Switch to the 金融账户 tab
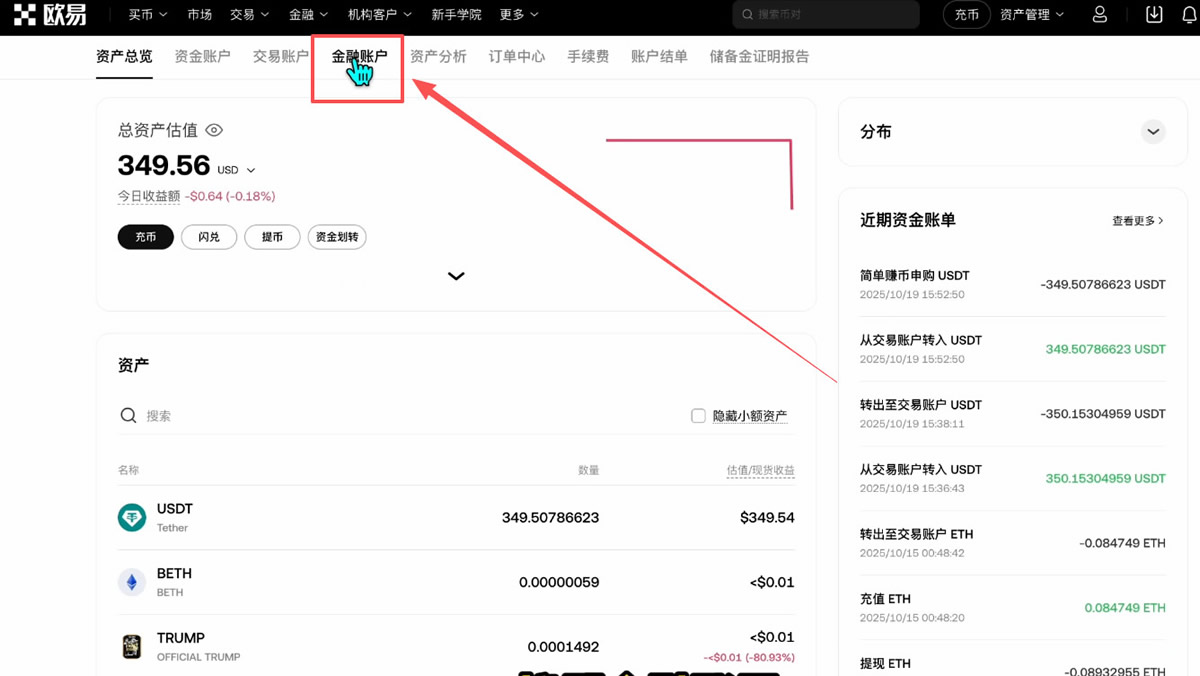This screenshot has height=676, width=1200. click(357, 57)
